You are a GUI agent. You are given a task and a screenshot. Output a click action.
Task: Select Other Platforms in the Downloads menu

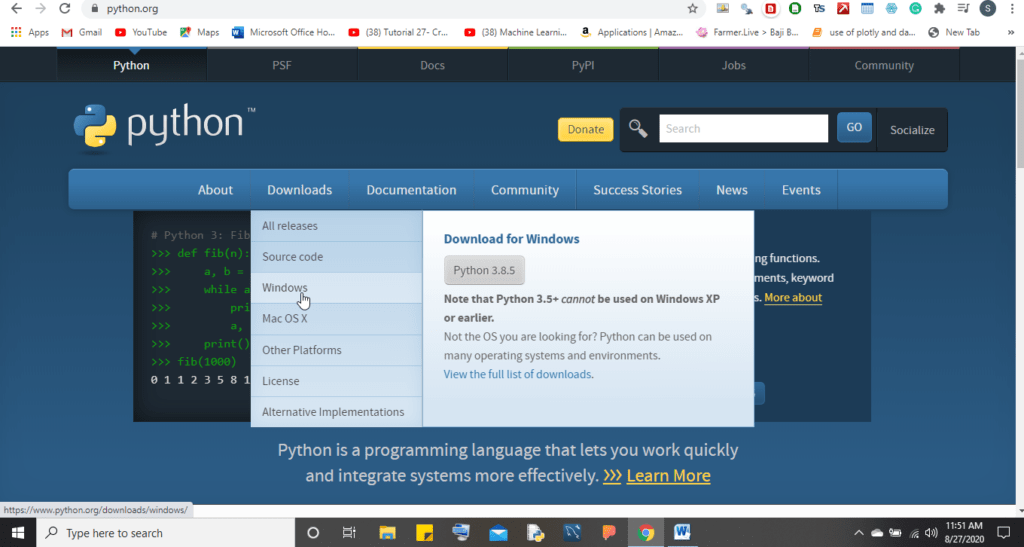tap(336, 350)
